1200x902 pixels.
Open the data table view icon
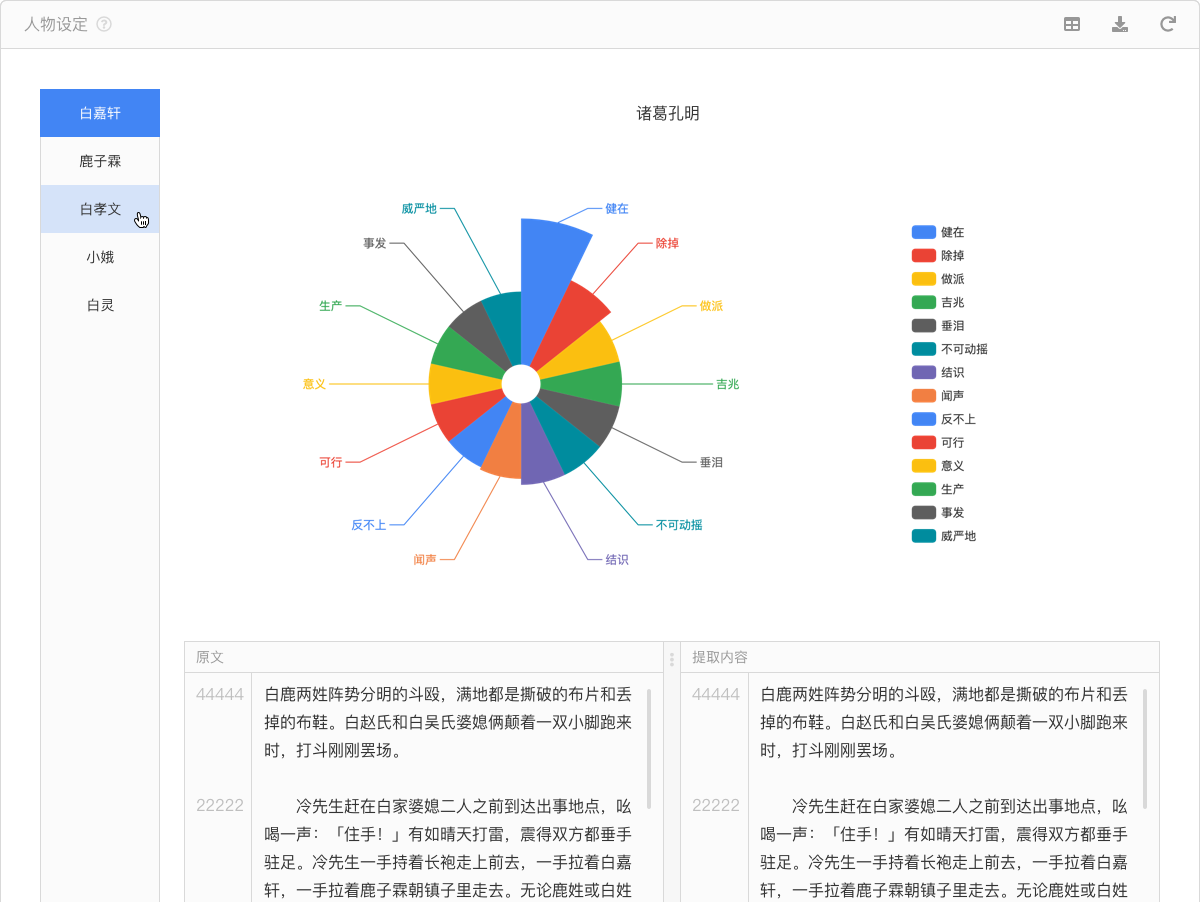coord(1072,25)
